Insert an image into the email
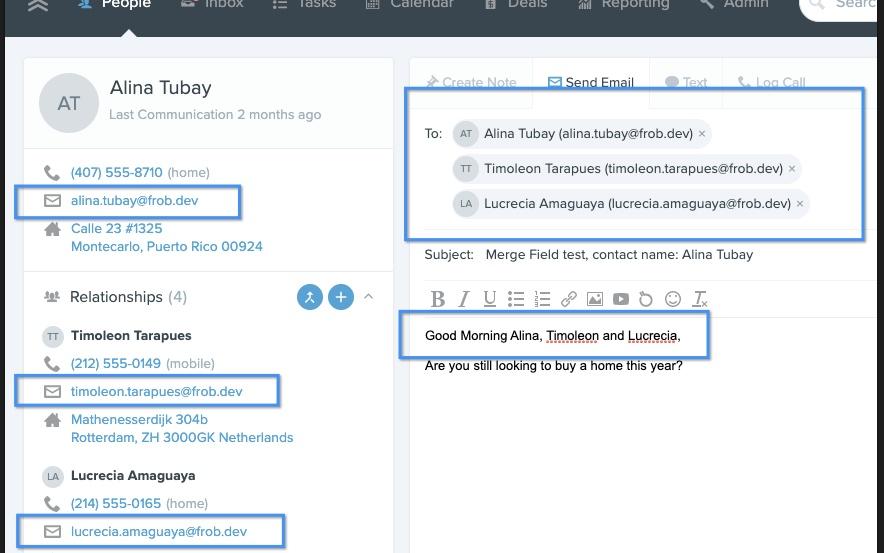 [594, 299]
